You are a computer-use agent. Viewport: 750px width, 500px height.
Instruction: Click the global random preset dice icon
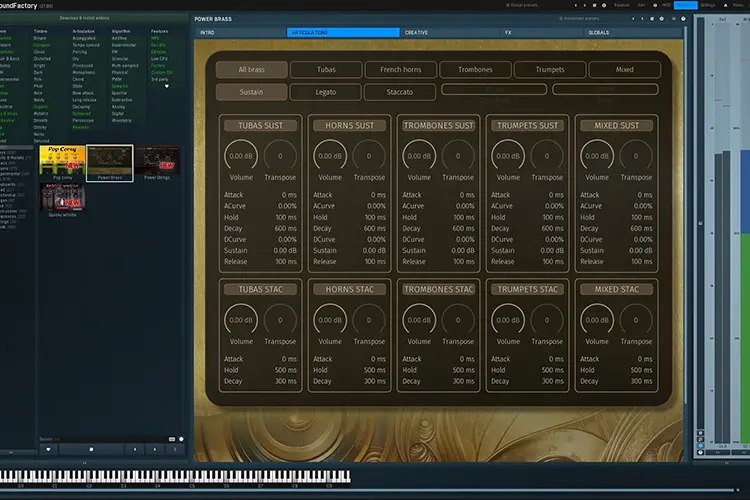595,5
